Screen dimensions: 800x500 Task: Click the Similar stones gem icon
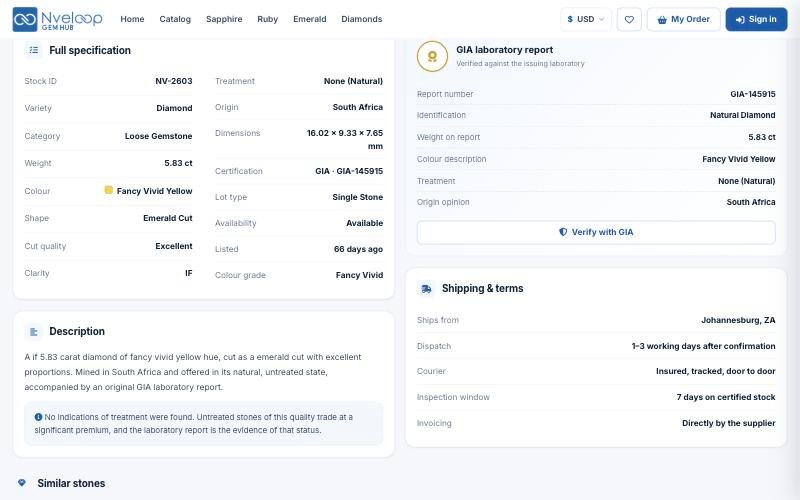click(21, 483)
